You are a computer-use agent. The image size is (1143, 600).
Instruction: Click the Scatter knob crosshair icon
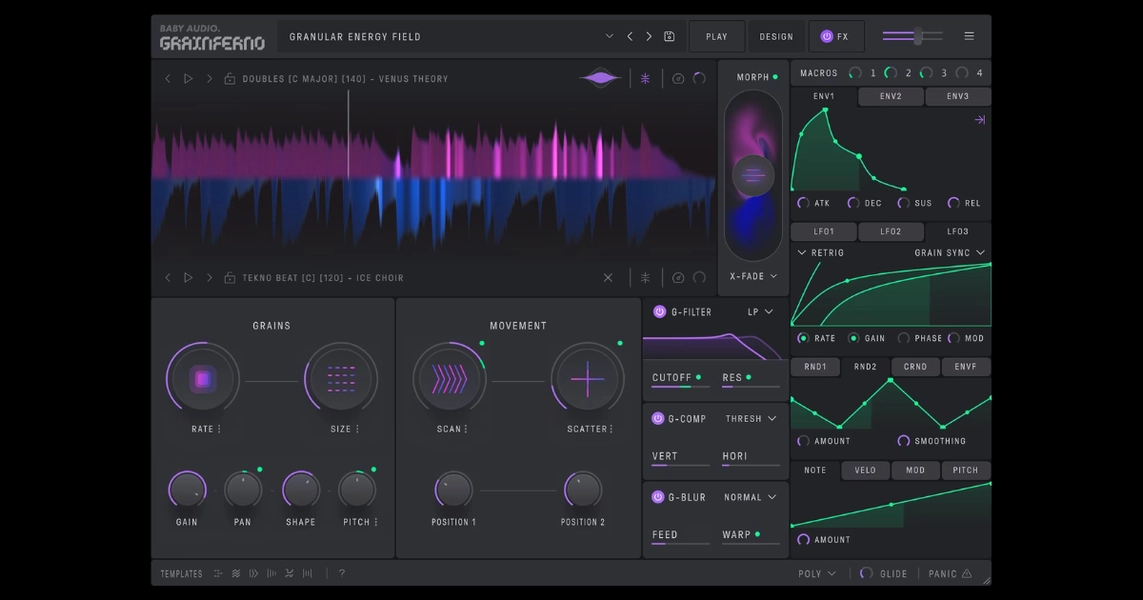click(588, 379)
